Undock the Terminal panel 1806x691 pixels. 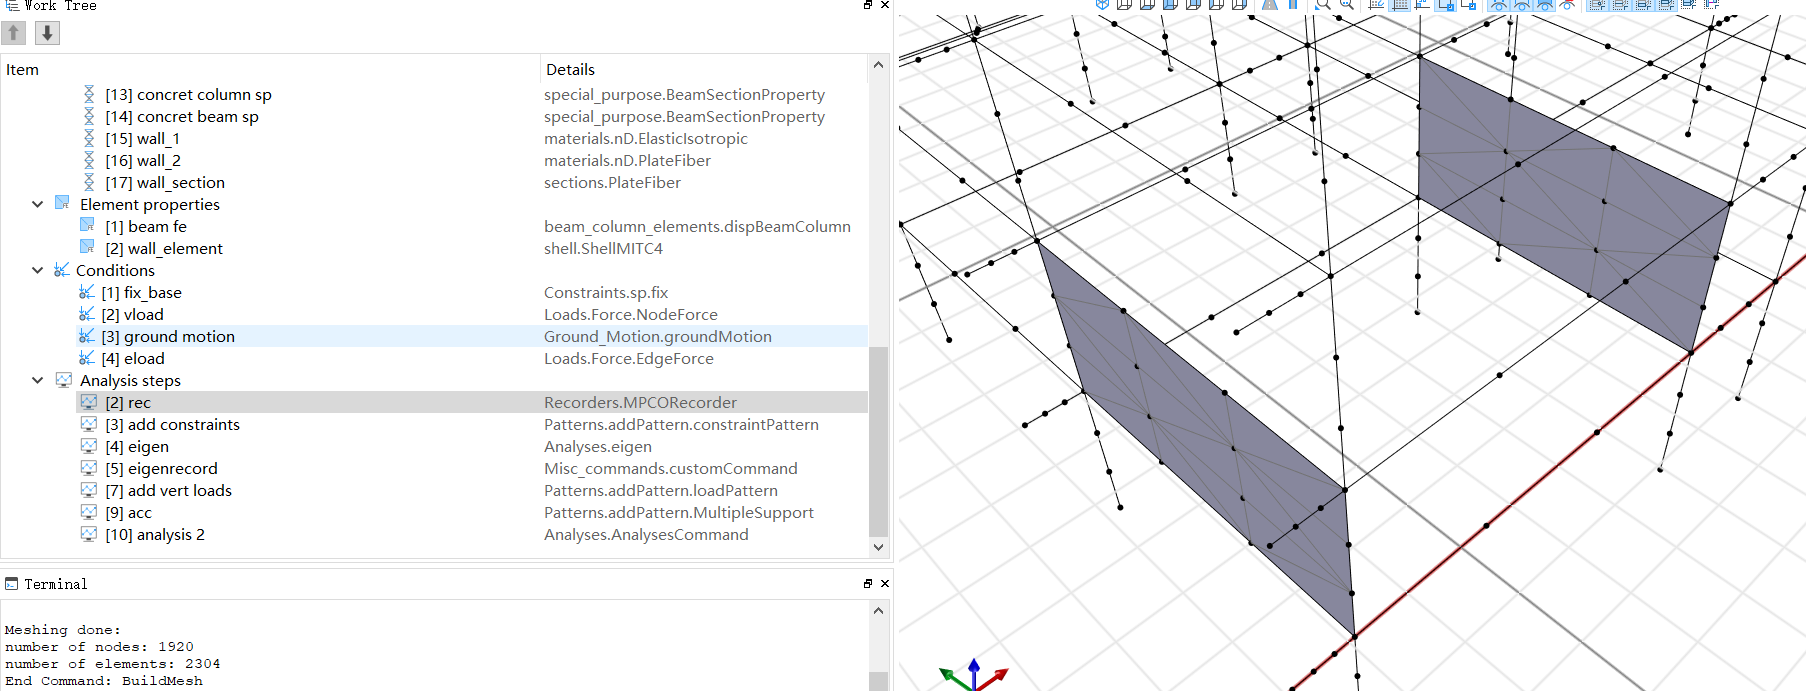coord(868,583)
